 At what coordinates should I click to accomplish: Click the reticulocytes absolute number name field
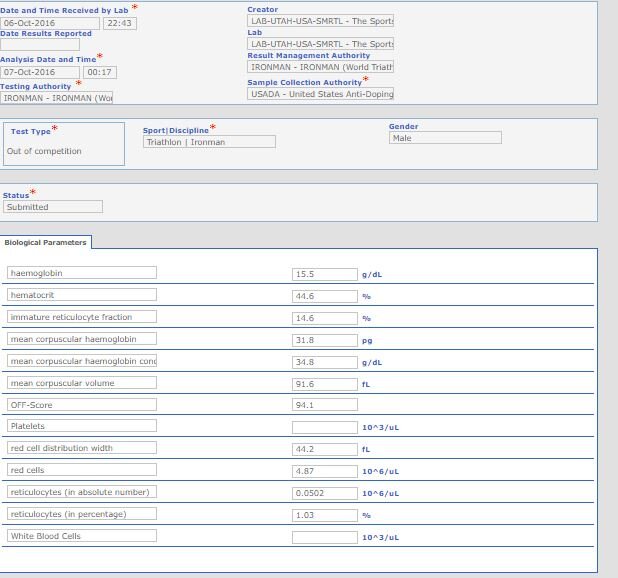(x=82, y=492)
